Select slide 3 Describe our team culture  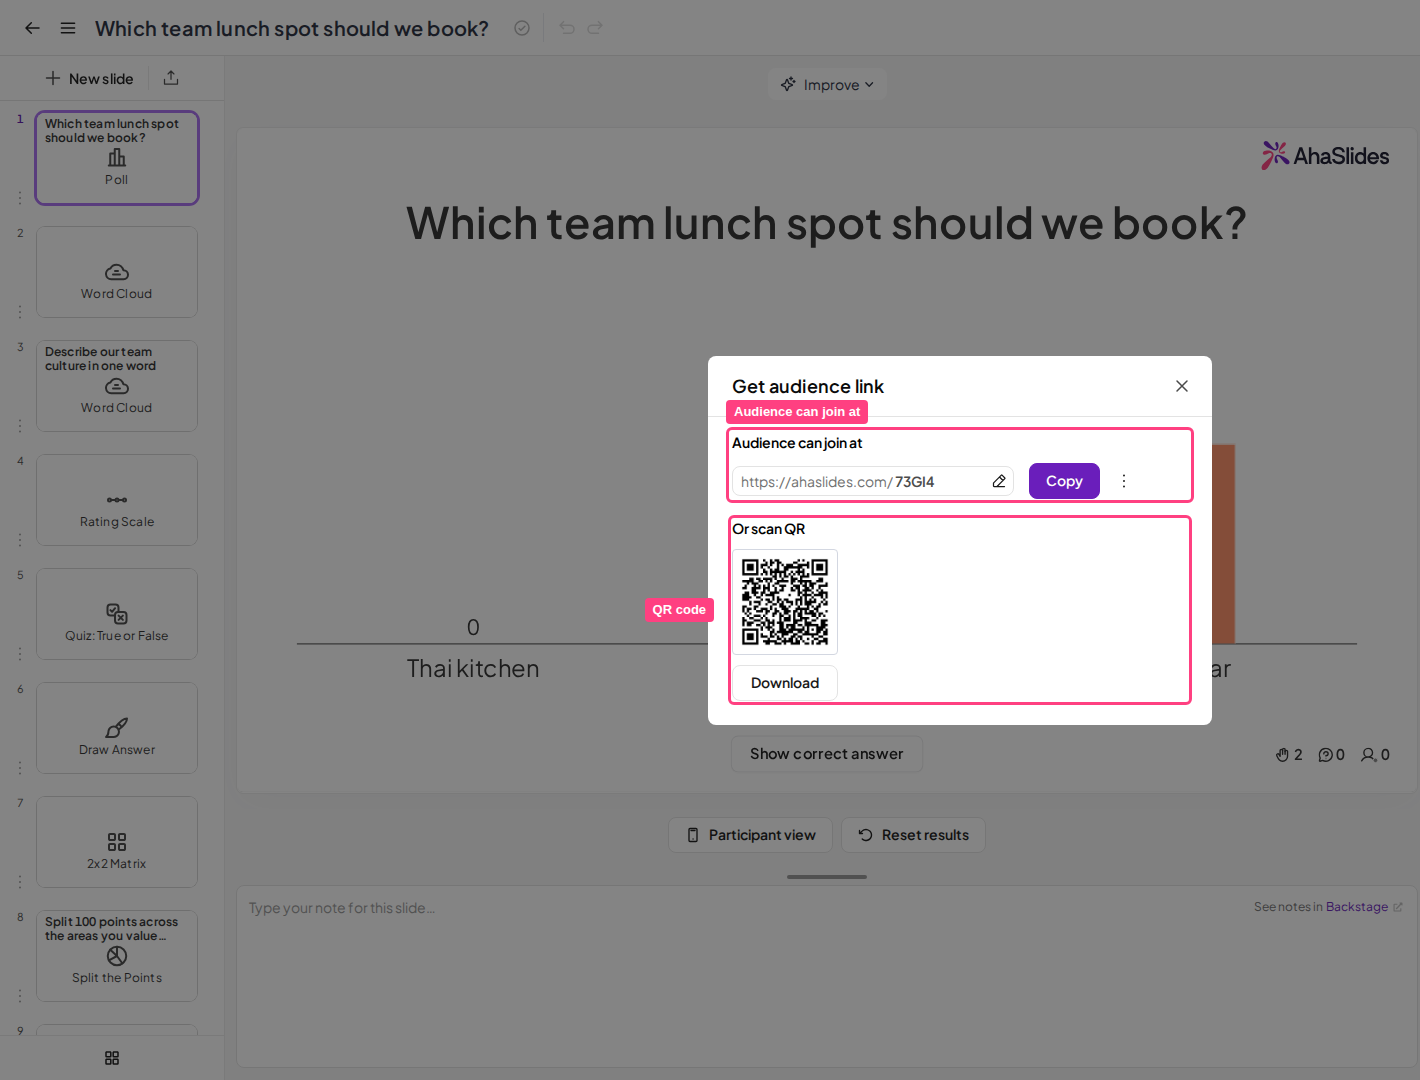point(117,386)
